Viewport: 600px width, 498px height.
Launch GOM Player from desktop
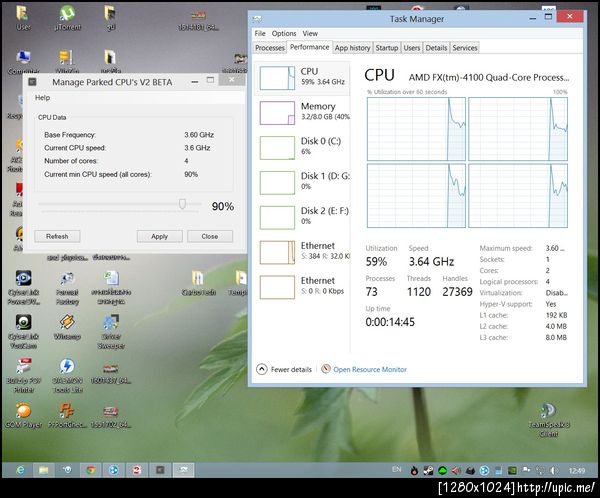pos(23,416)
